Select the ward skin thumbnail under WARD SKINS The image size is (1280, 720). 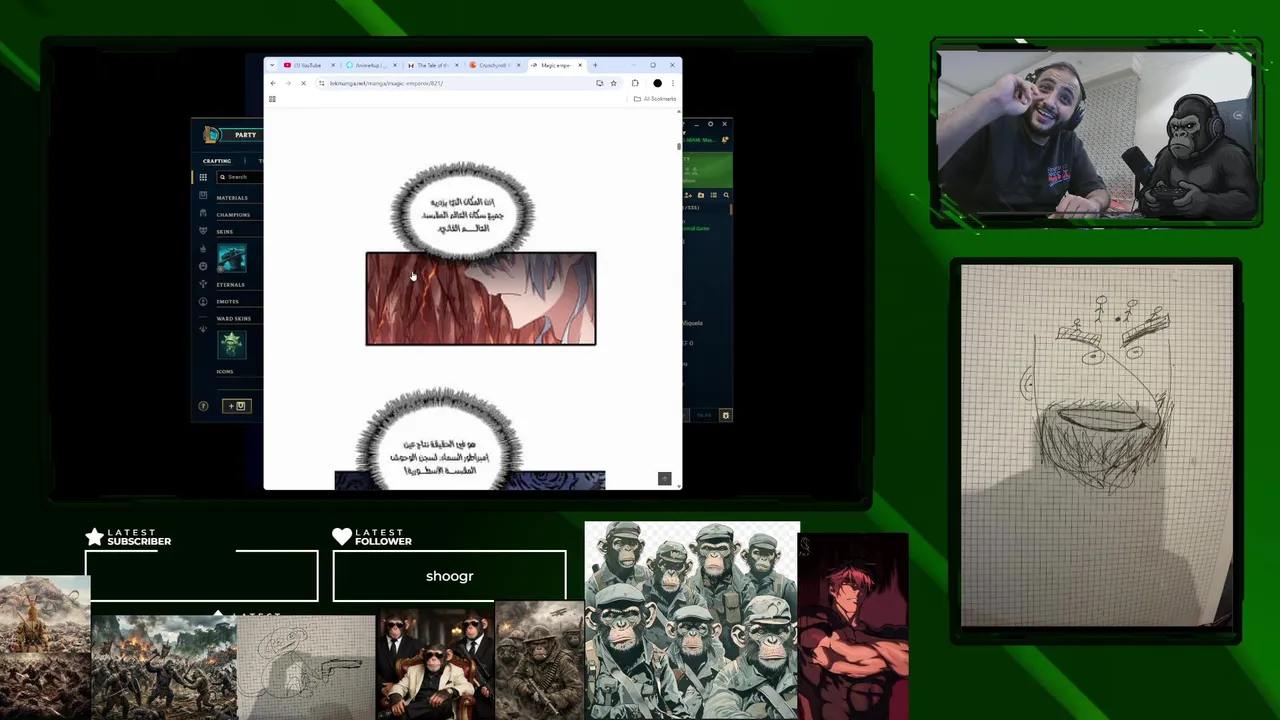[x=232, y=344]
